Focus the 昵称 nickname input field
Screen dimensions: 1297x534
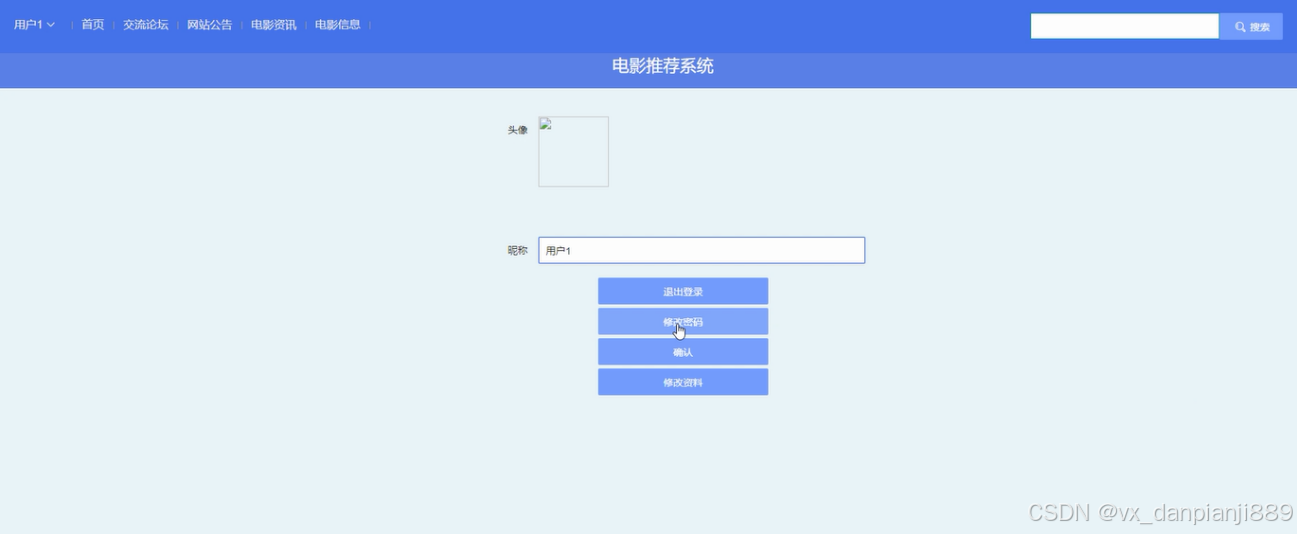[701, 250]
